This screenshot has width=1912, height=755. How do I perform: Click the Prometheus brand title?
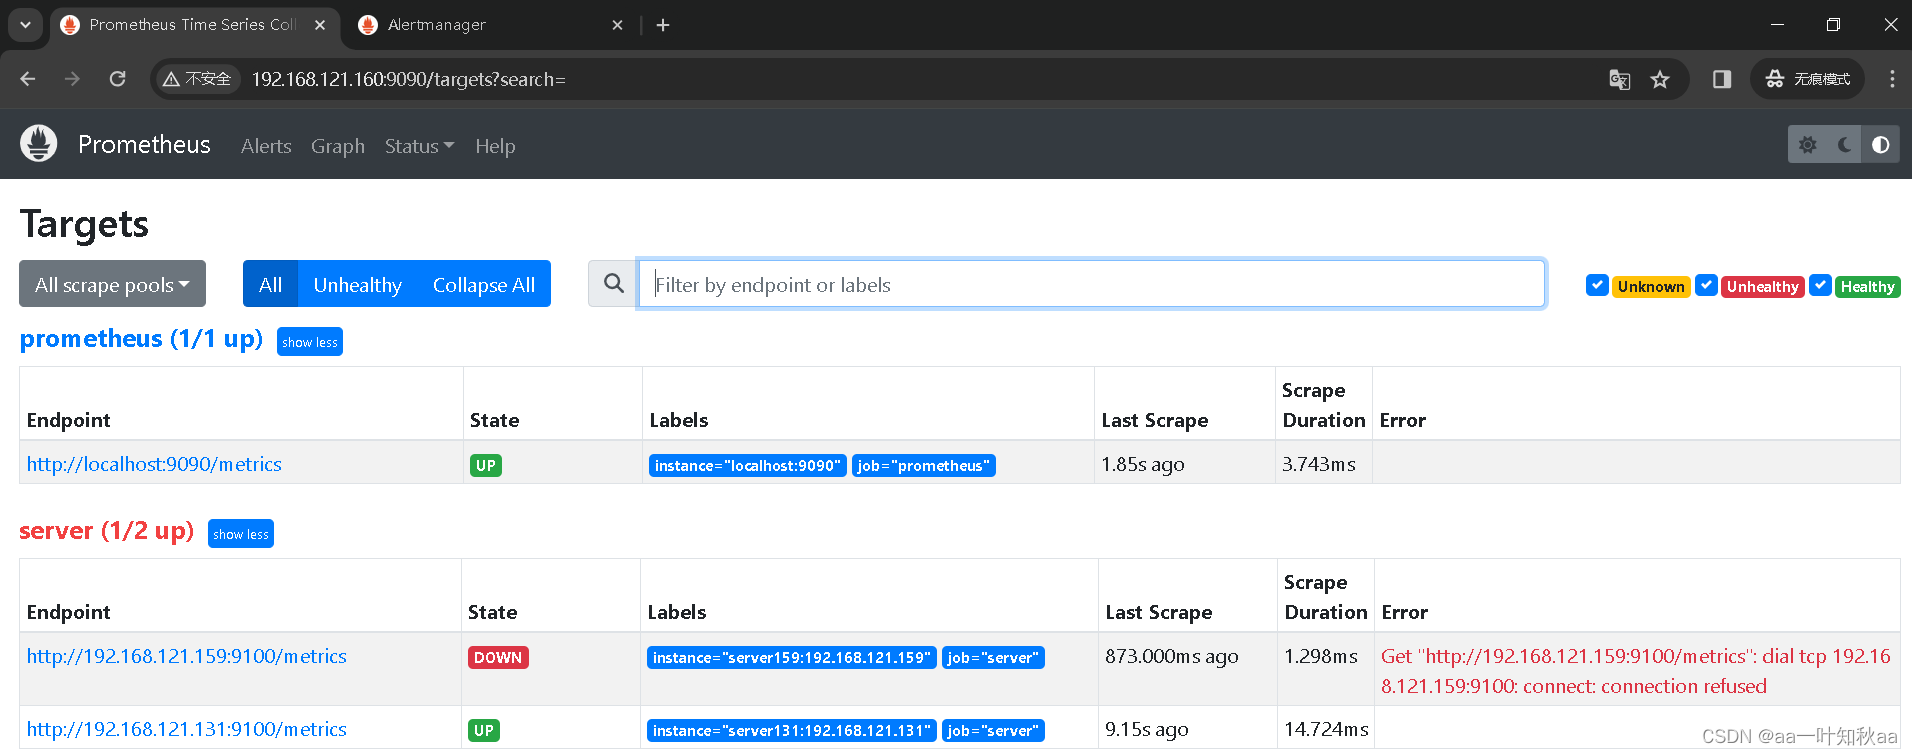point(144,144)
